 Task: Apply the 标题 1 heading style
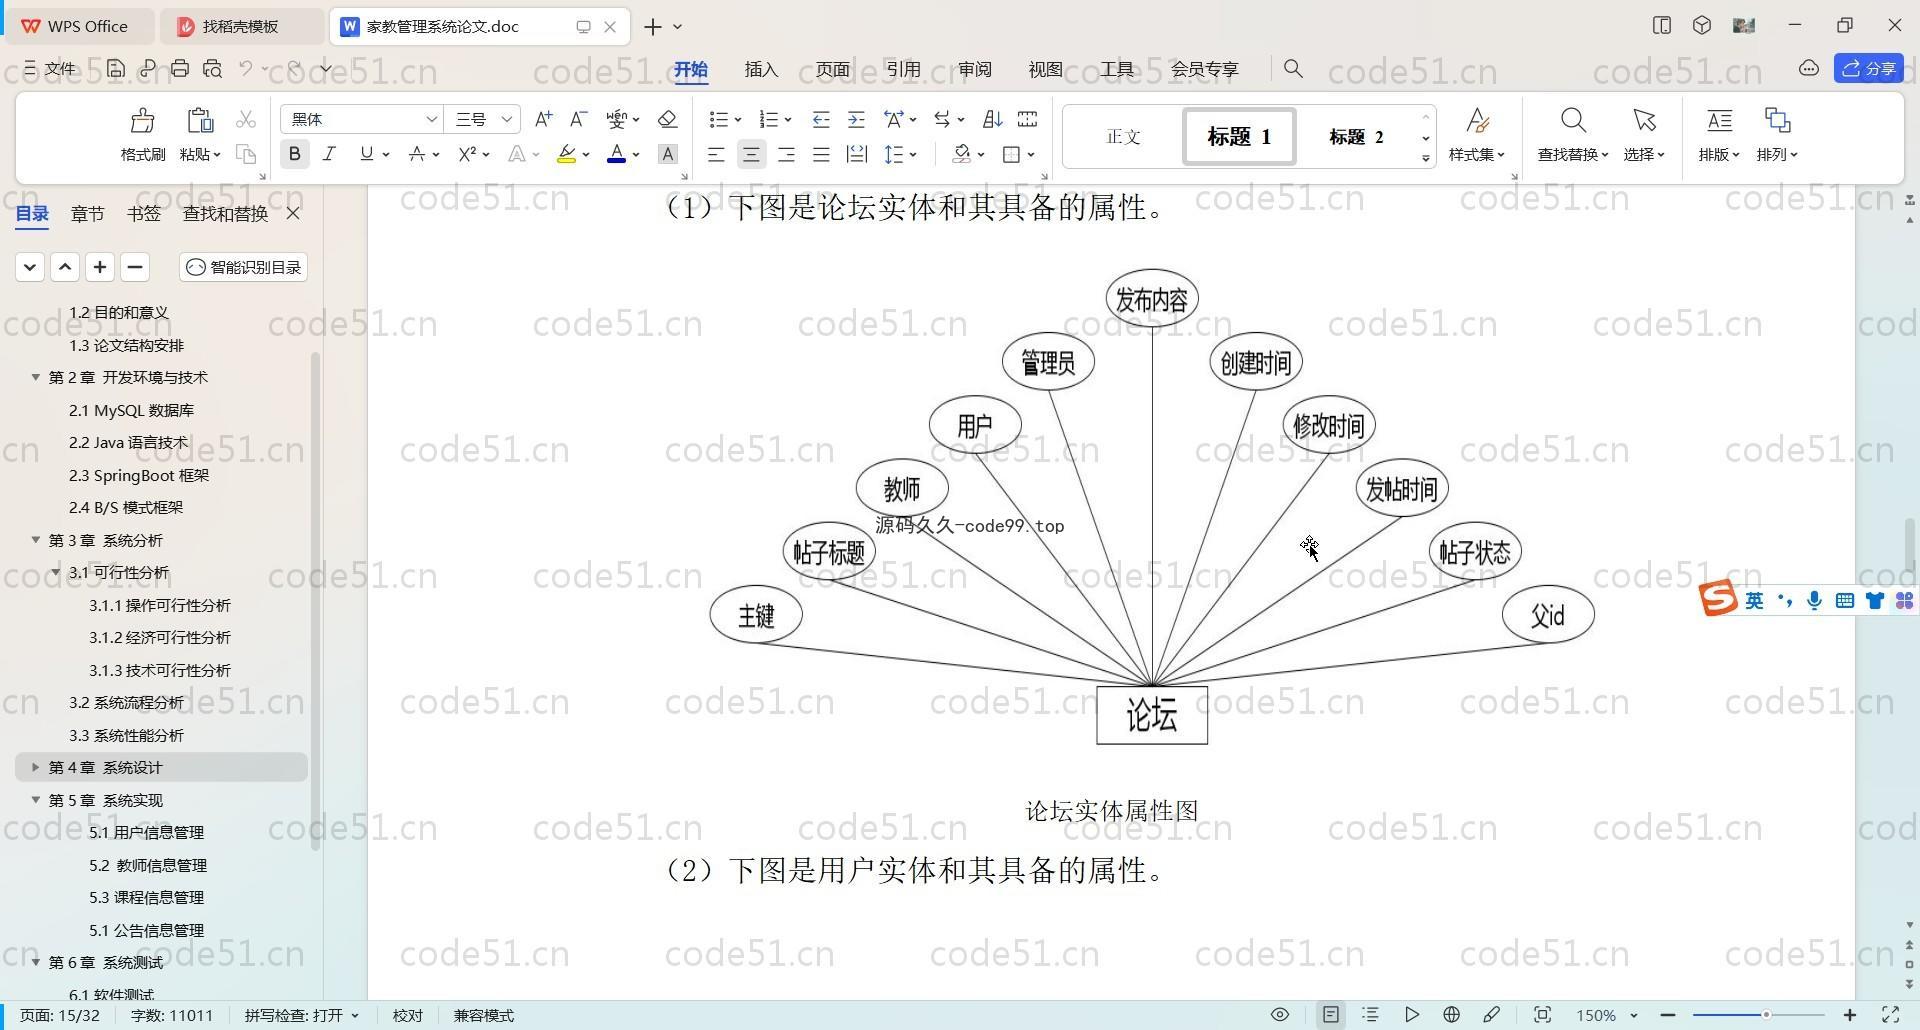point(1238,136)
